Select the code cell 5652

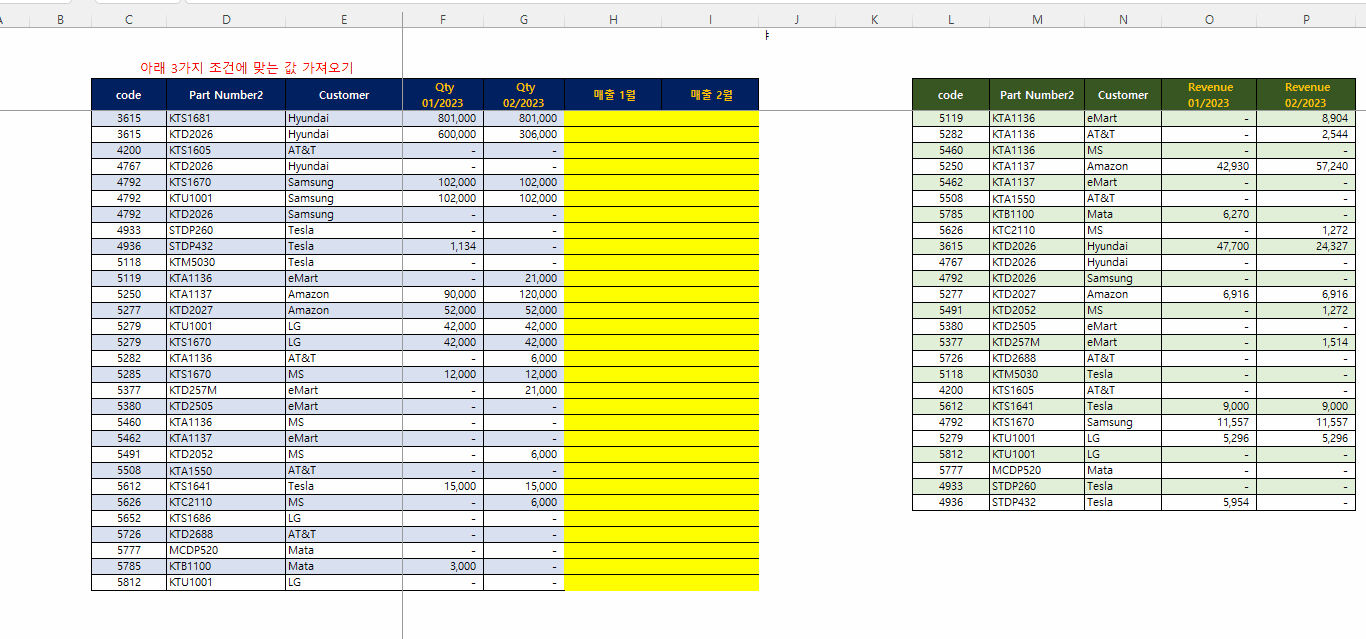[129, 518]
